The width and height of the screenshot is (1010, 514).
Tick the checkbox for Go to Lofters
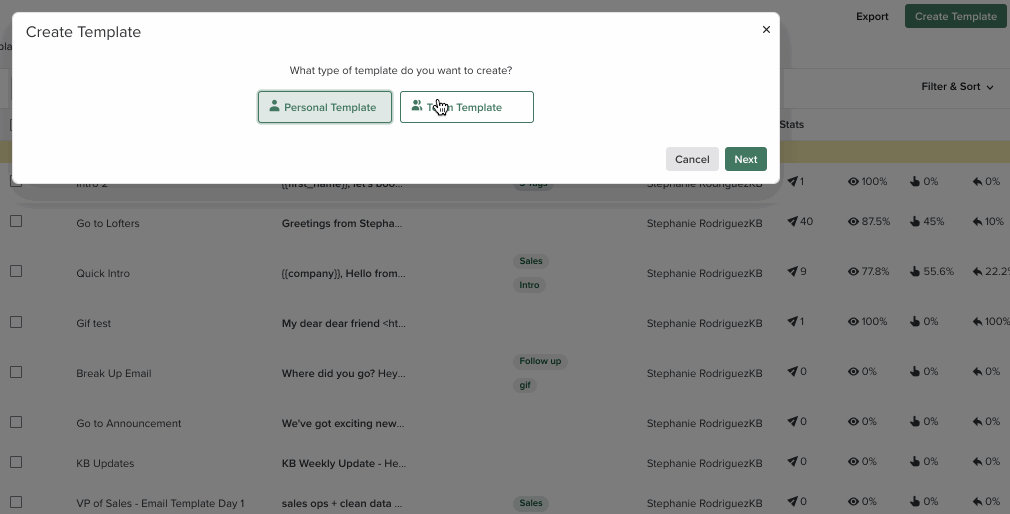[x=16, y=222]
